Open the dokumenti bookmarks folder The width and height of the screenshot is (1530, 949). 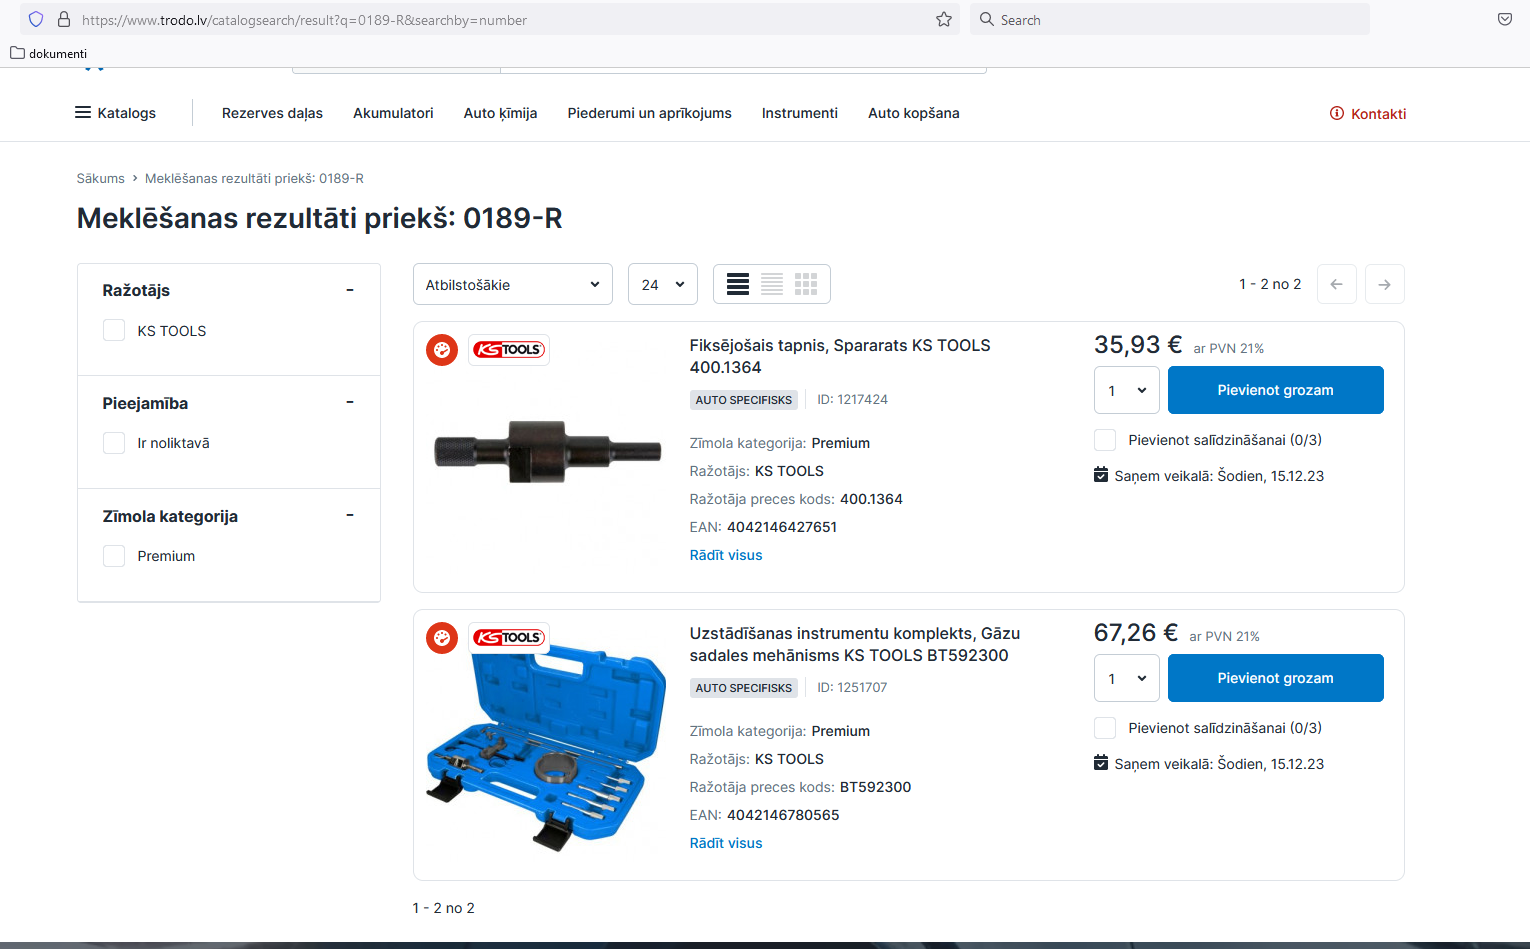pos(49,53)
